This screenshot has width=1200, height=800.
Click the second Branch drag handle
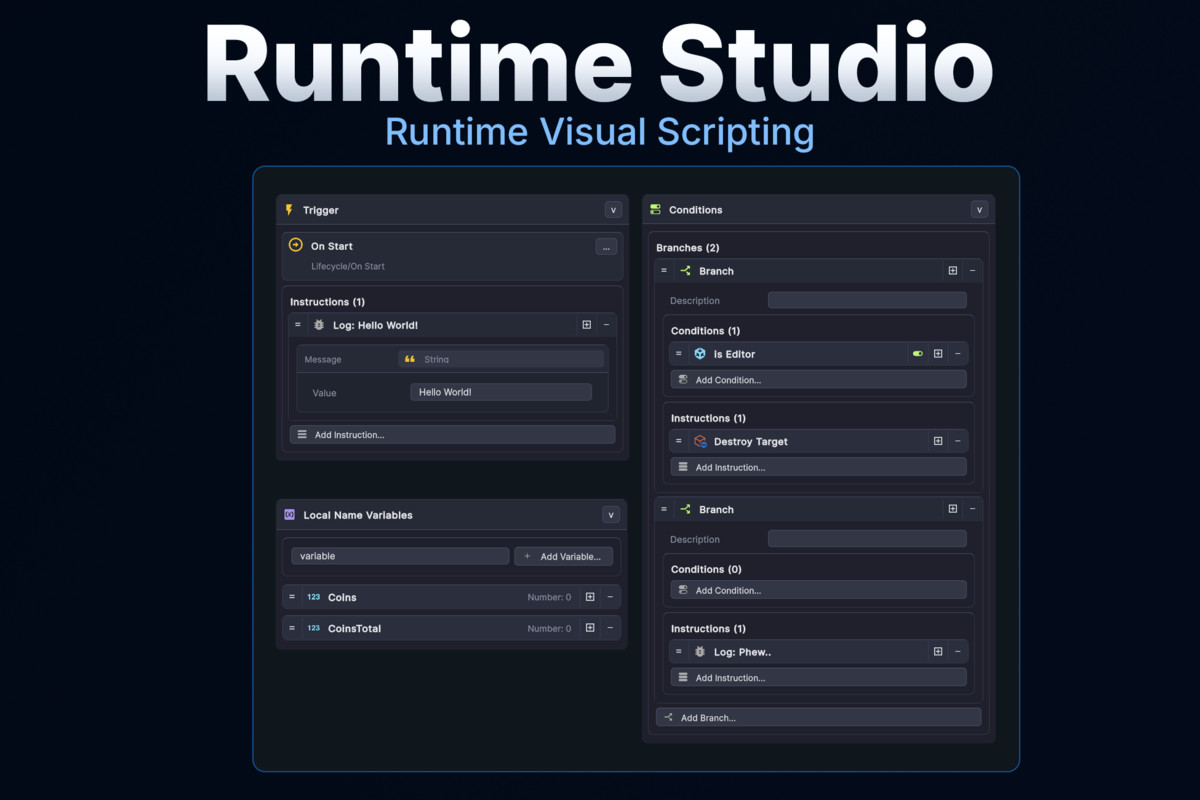click(x=664, y=509)
